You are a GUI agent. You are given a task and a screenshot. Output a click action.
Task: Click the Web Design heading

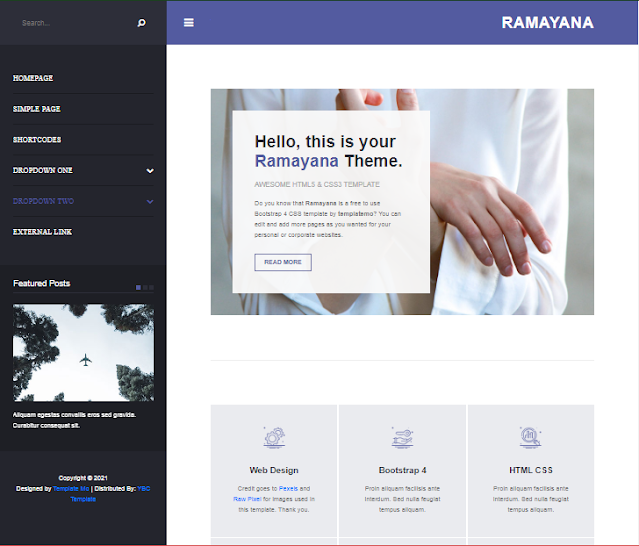274,470
